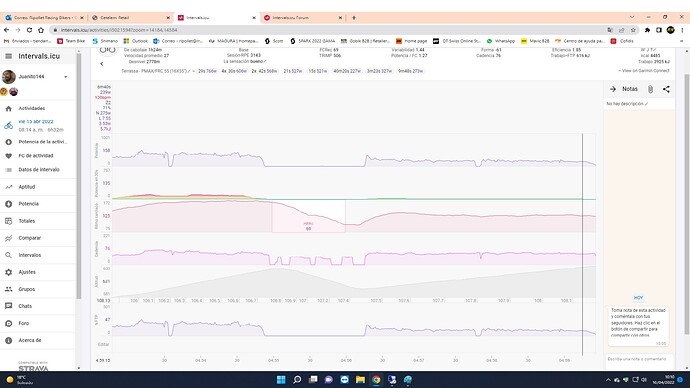This screenshot has height=388, width=690.
Task: Open the Chrome tab search chevron
Action: 632,17
